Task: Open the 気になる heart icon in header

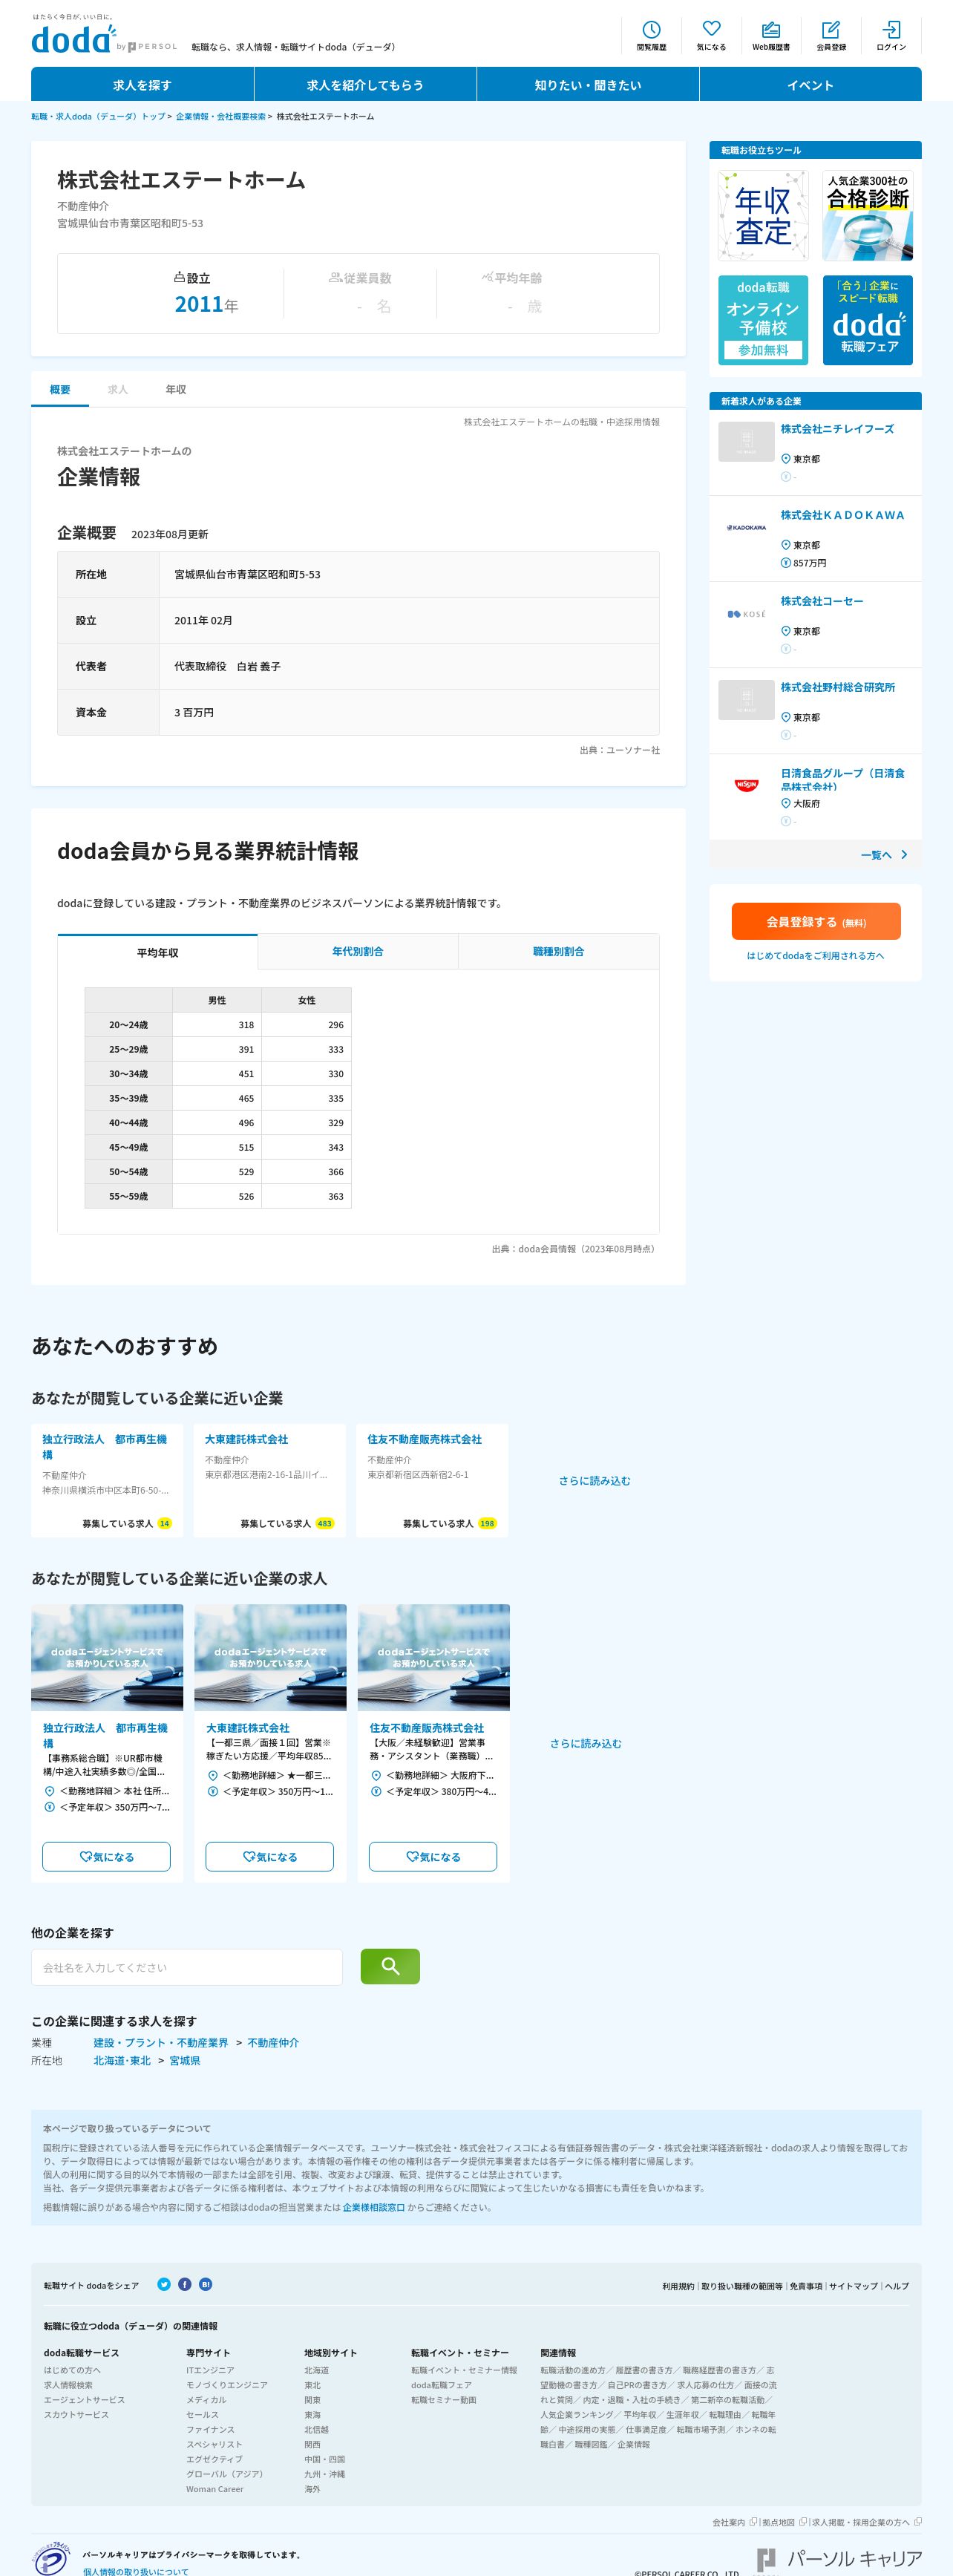Action: [711, 35]
